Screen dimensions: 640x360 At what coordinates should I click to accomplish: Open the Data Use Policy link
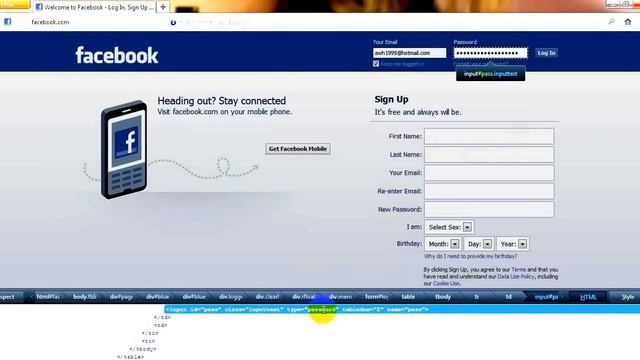click(516, 277)
